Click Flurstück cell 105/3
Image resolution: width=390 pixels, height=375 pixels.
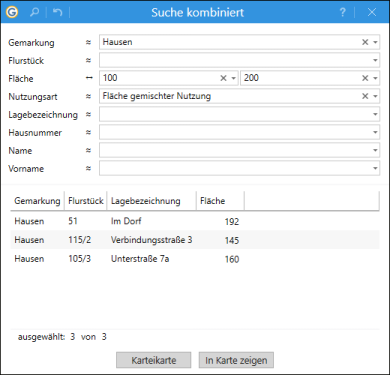point(80,259)
